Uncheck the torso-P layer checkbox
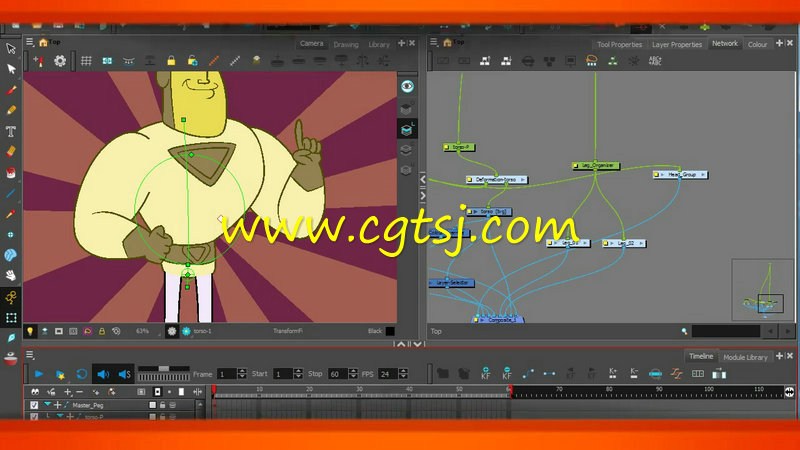The height and width of the screenshot is (450, 800). pyautogui.click(x=34, y=416)
